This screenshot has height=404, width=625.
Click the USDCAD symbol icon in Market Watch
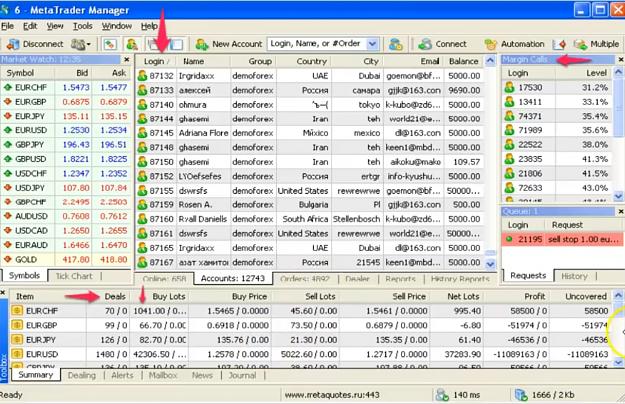point(7,230)
